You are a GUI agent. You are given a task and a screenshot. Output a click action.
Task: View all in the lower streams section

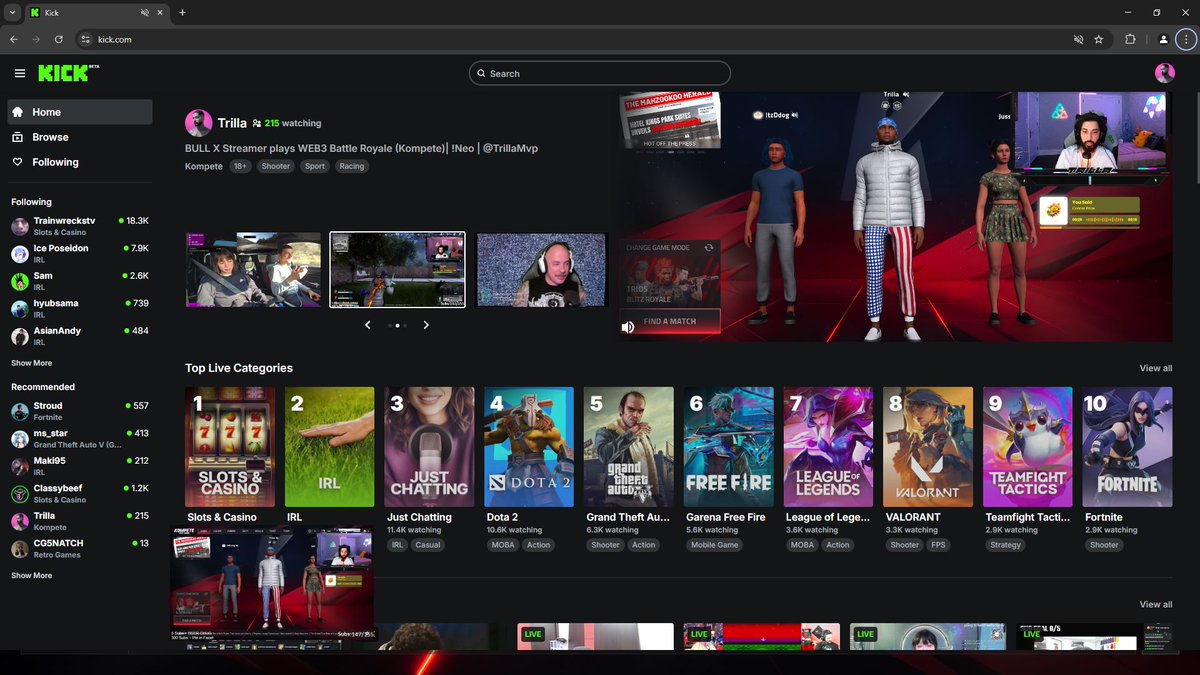pos(1156,604)
